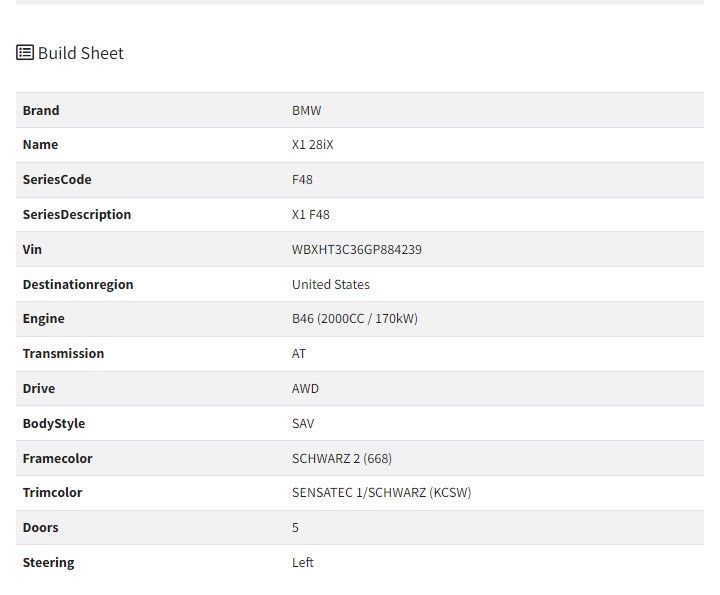The image size is (720, 595).
Task: Click the Vin row label
Action: pos(32,249)
